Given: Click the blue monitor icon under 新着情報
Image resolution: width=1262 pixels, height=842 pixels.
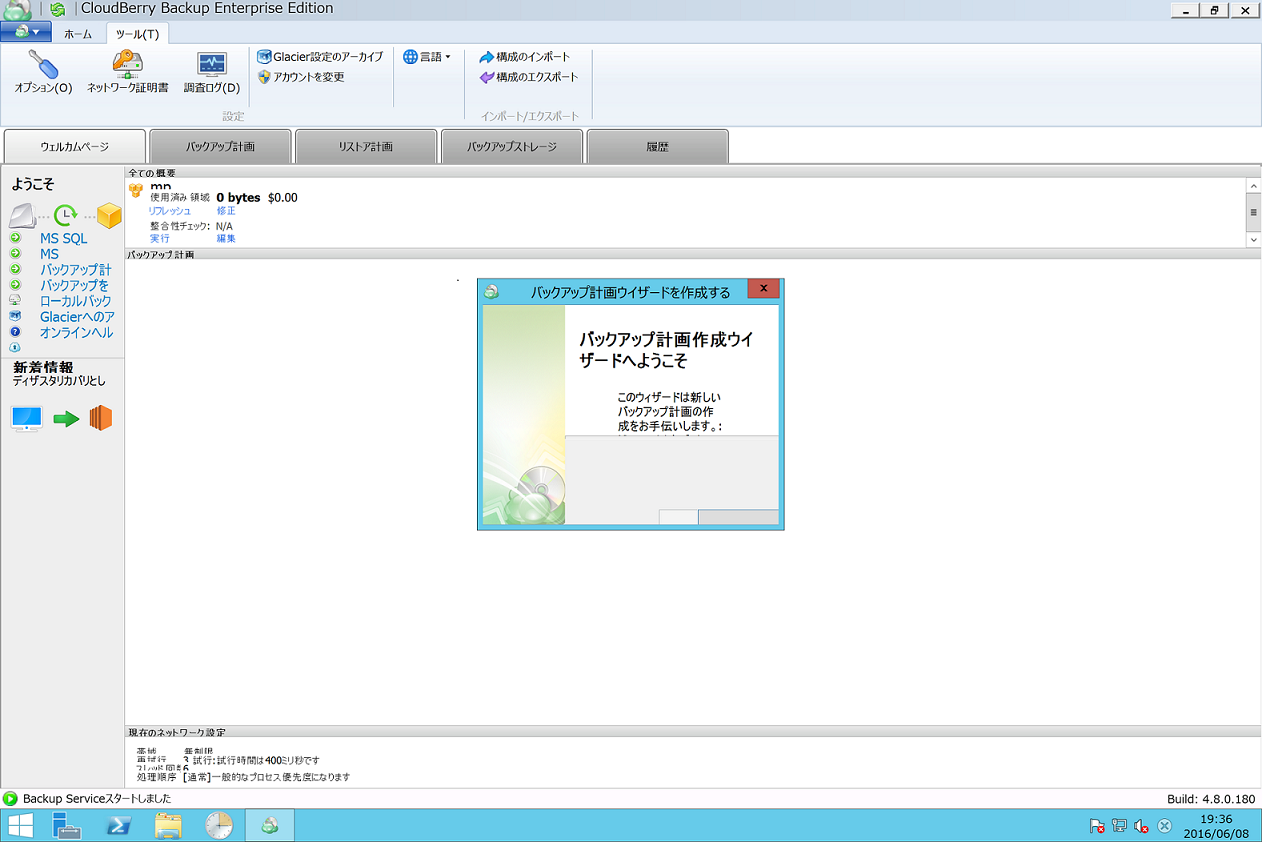Looking at the screenshot, I should (x=26, y=418).
